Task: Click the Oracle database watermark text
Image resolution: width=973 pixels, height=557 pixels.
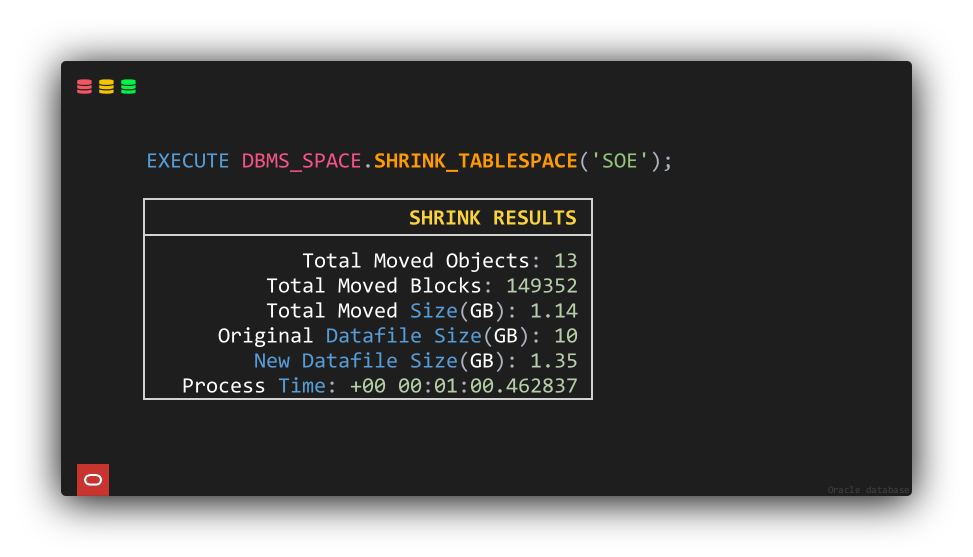Action: 868,490
